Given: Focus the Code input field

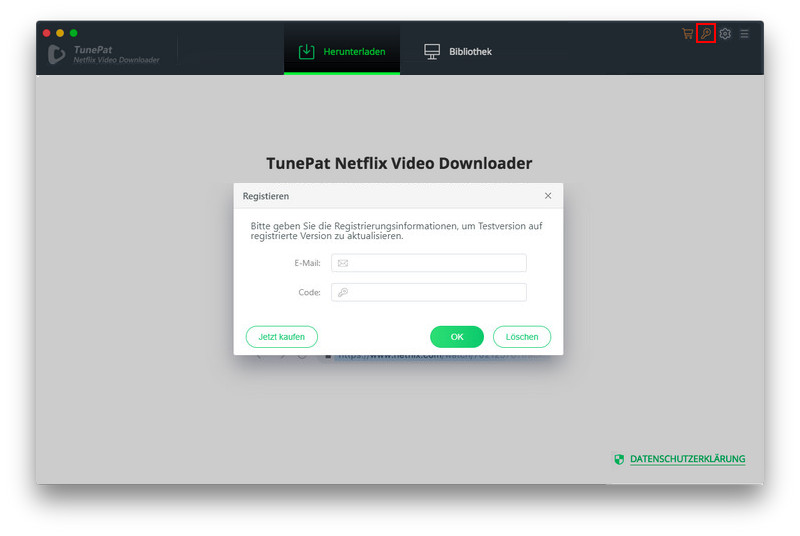Looking at the screenshot, I should click(436, 293).
